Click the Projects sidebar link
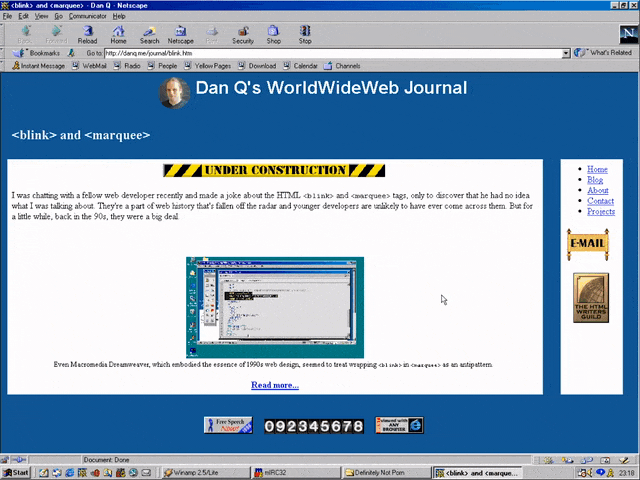Screen dimensions: 640x480 tap(601, 212)
